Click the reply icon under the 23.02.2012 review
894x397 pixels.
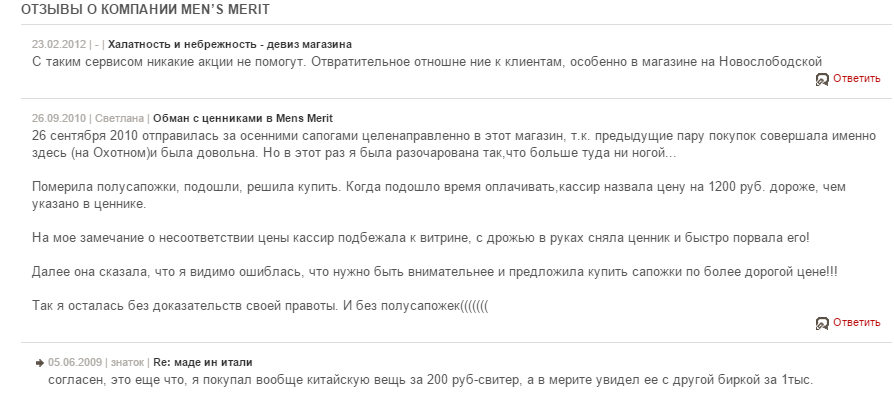click(822, 79)
